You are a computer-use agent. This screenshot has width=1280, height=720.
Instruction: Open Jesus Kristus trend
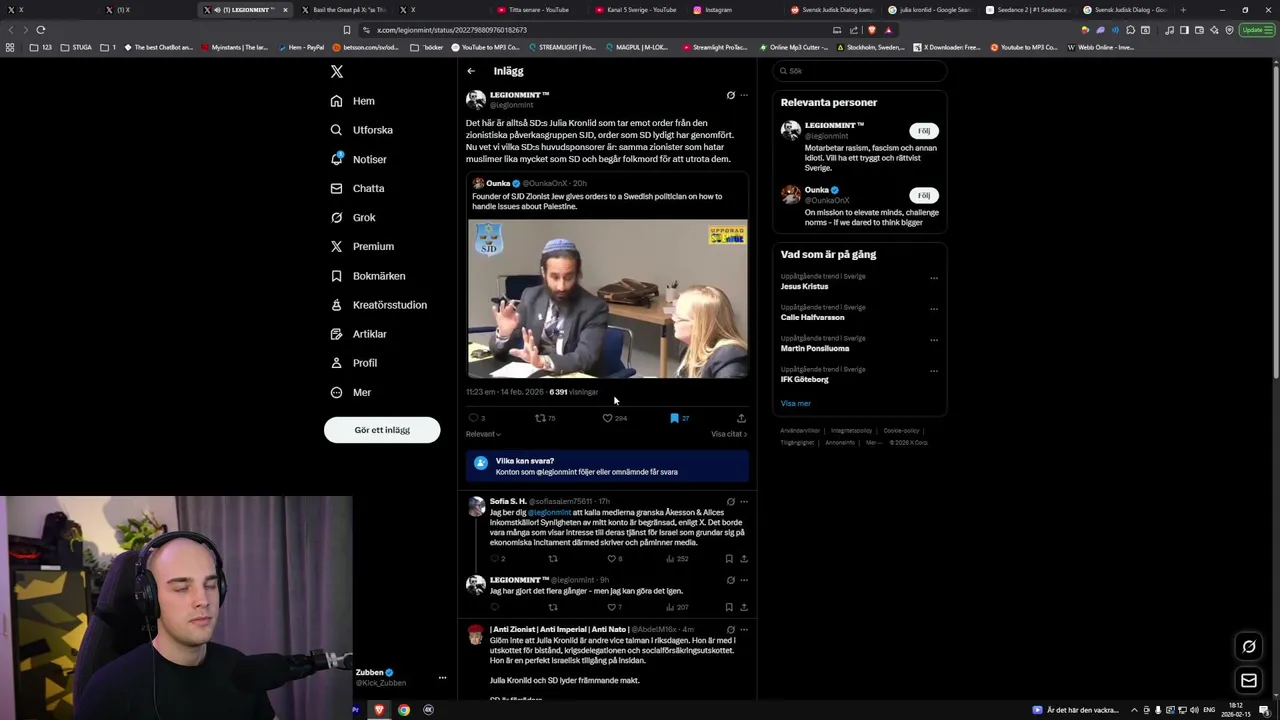(x=805, y=286)
